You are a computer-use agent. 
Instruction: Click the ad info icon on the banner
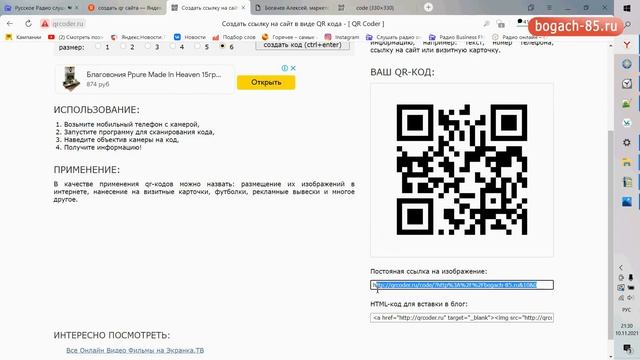coord(284,68)
